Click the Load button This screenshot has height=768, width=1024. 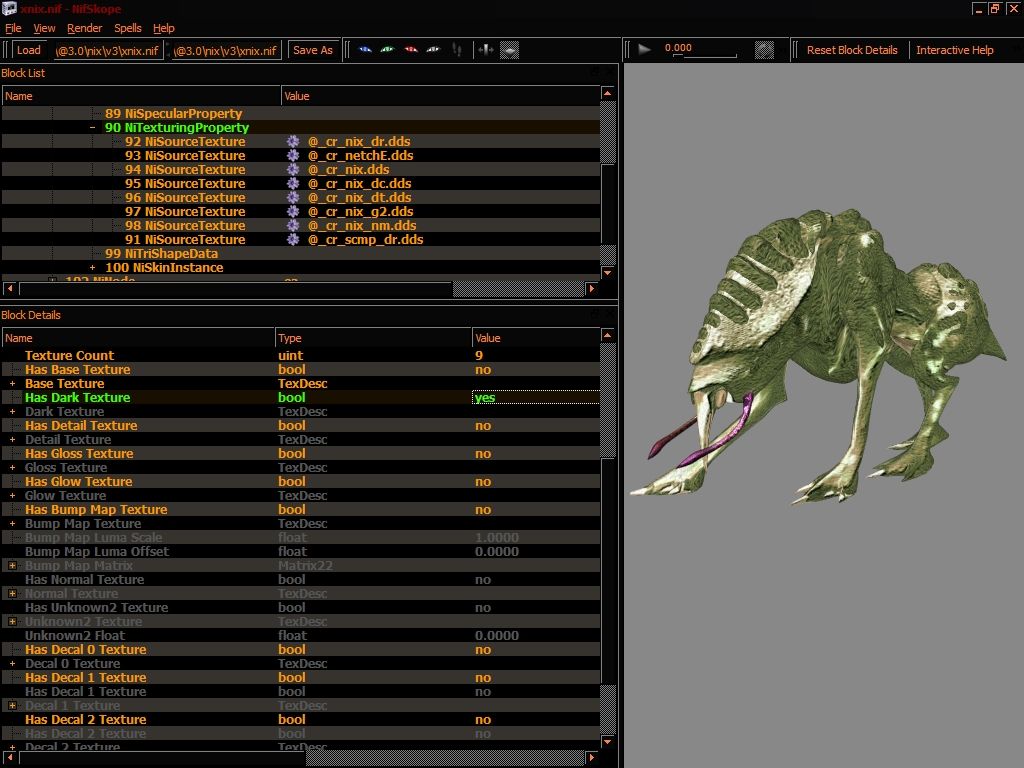(29, 50)
